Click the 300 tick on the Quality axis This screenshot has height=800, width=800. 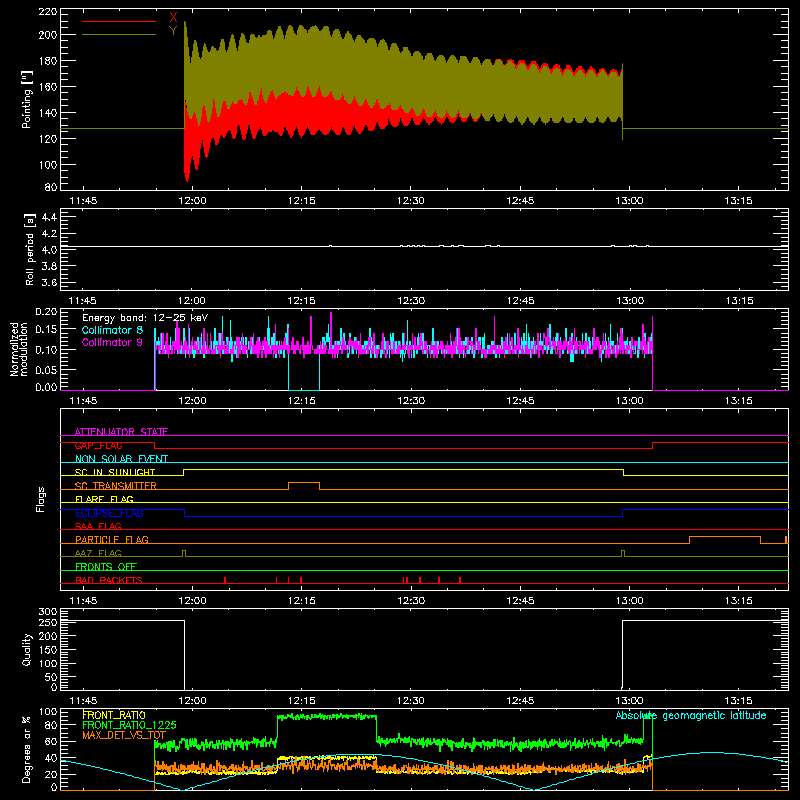48,612
